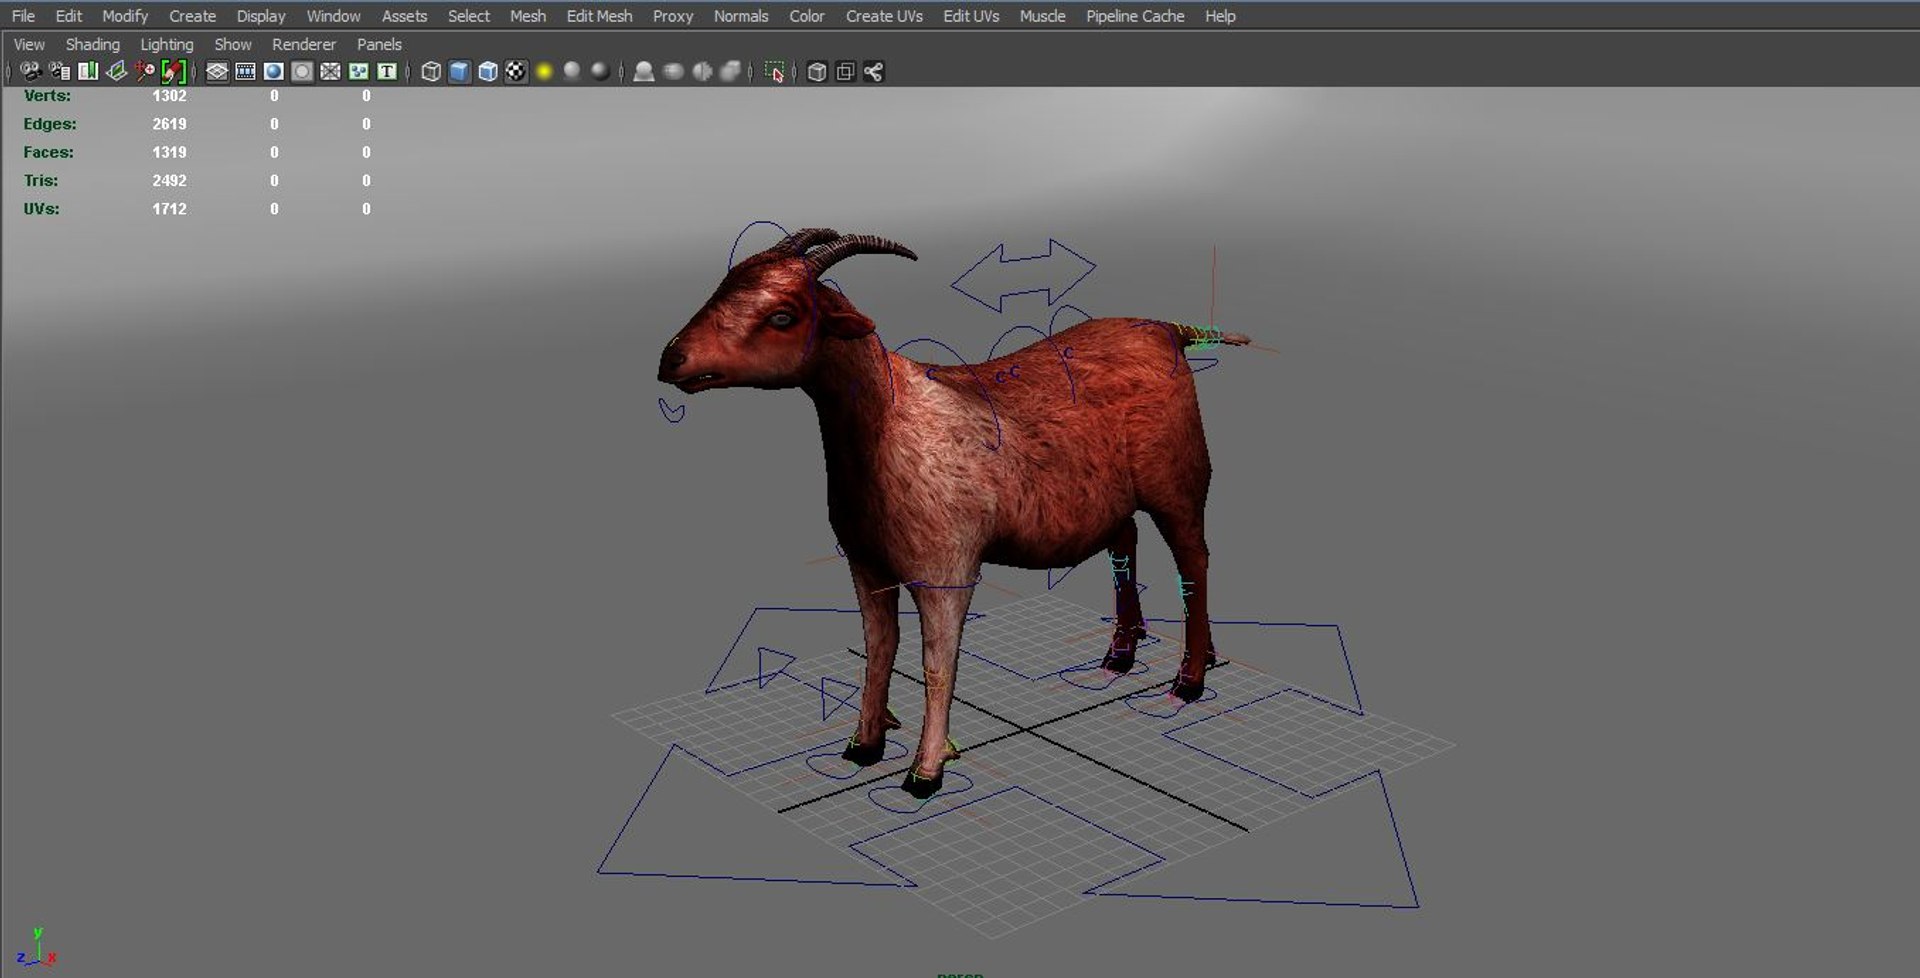Open the Edit Mesh menu

click(x=599, y=16)
